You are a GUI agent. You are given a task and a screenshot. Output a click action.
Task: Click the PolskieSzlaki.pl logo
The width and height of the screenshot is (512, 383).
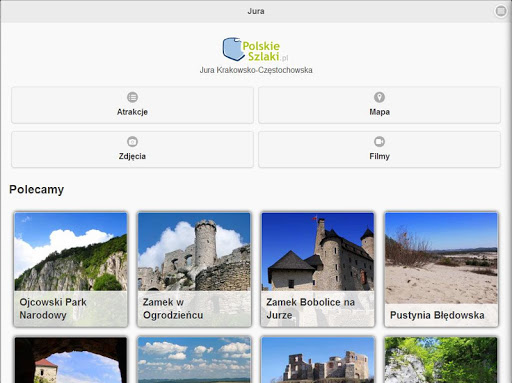click(x=255, y=49)
